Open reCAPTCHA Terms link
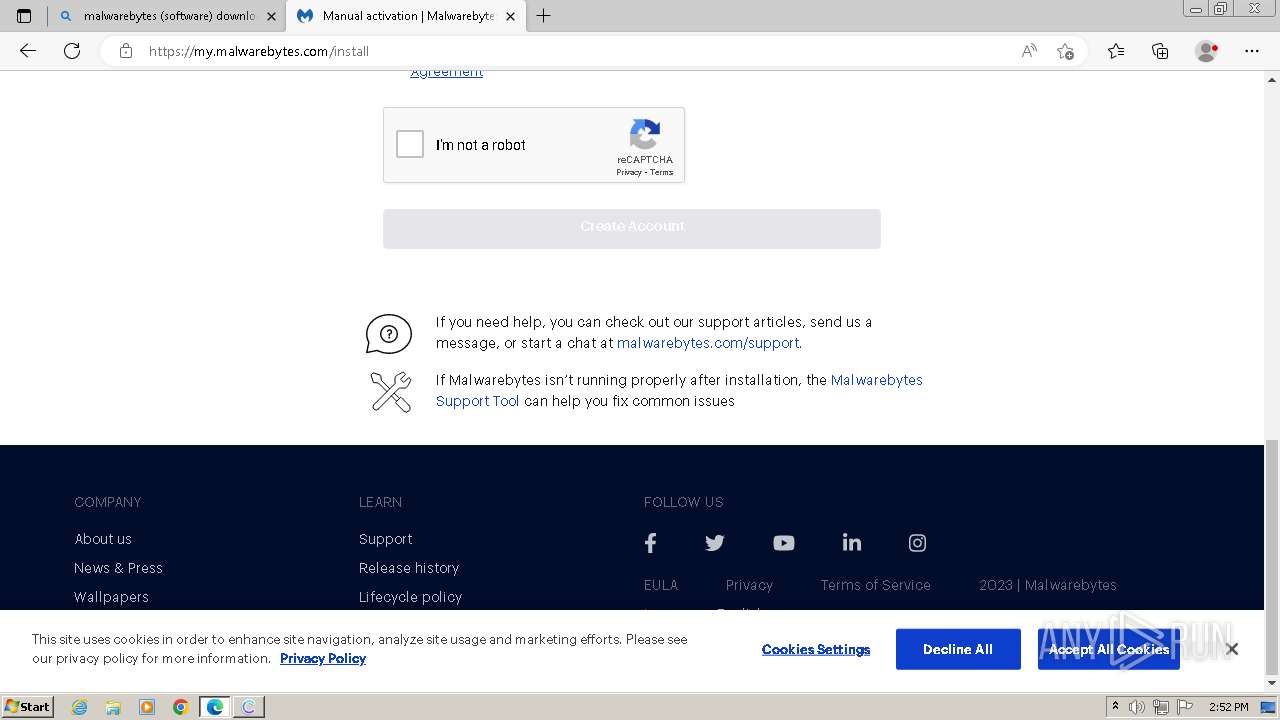 click(x=662, y=172)
